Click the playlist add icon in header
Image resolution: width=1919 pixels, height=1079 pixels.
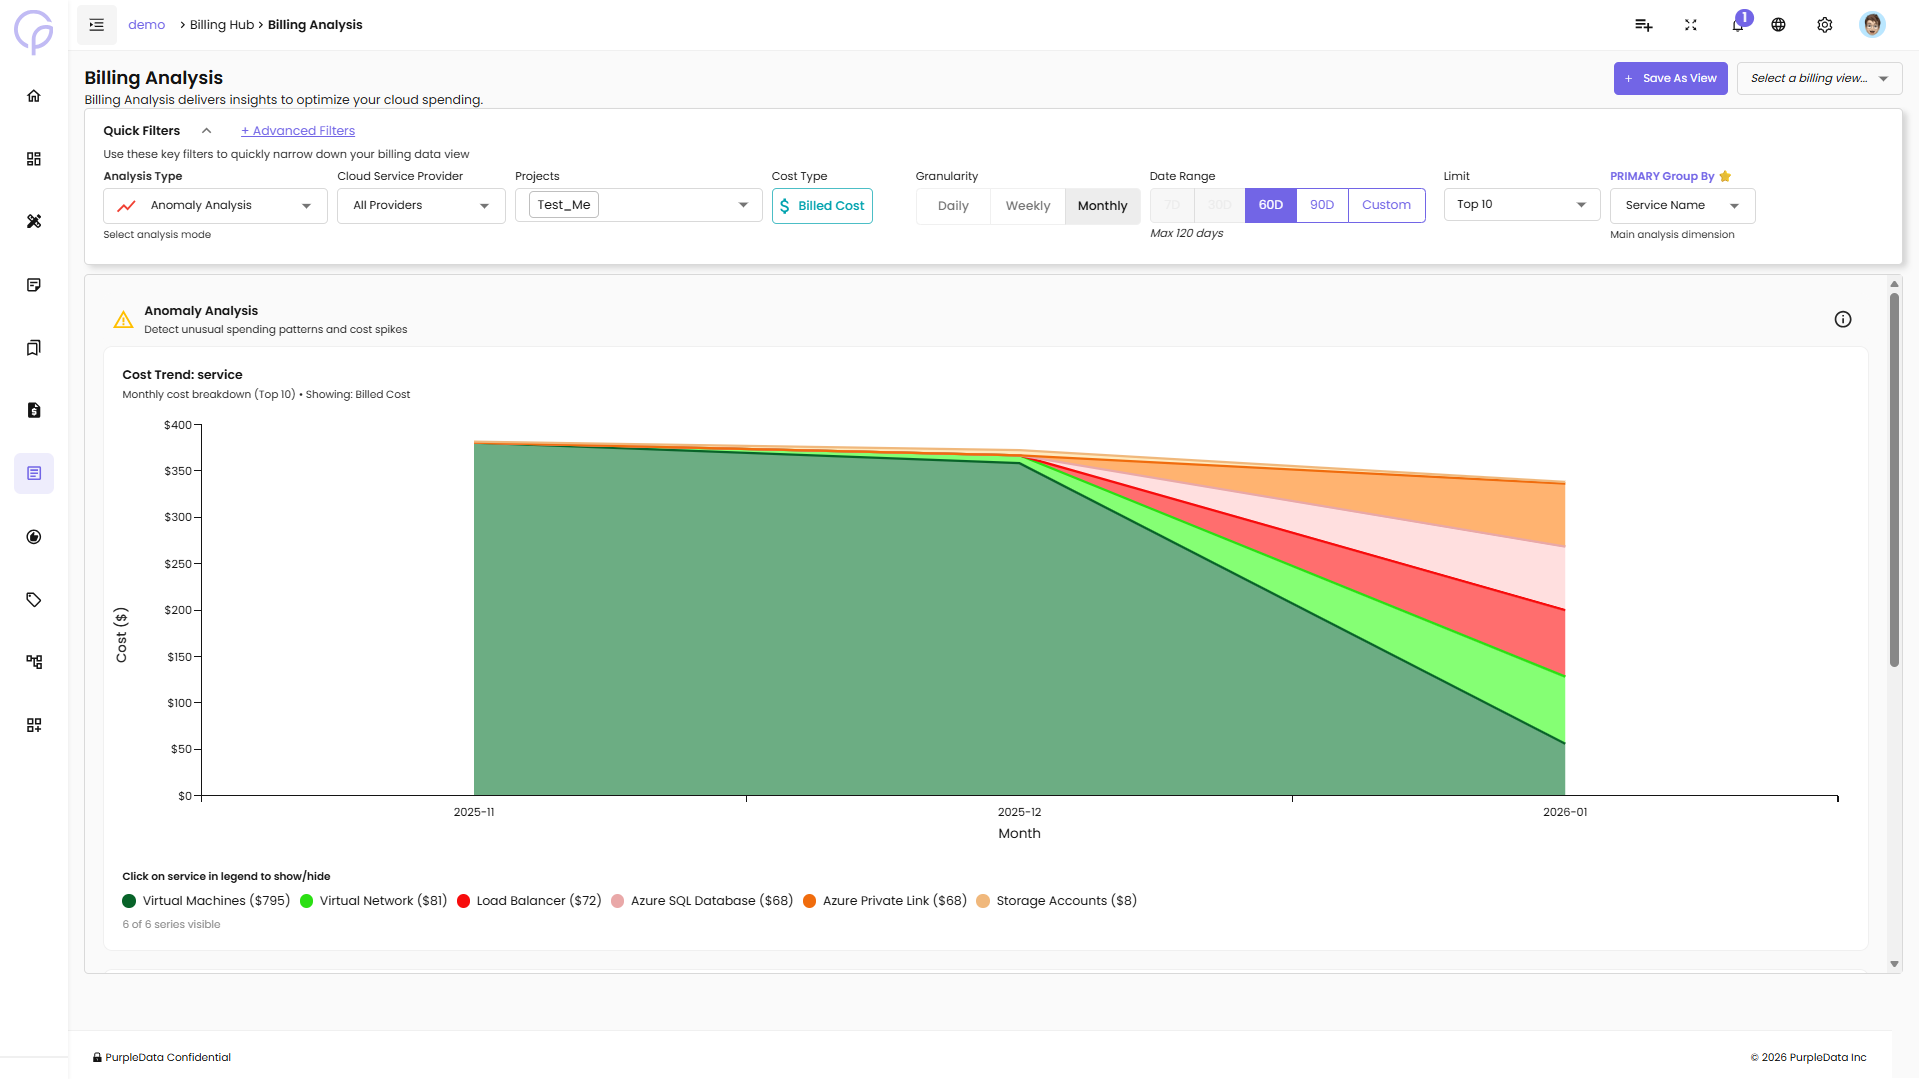click(1643, 25)
